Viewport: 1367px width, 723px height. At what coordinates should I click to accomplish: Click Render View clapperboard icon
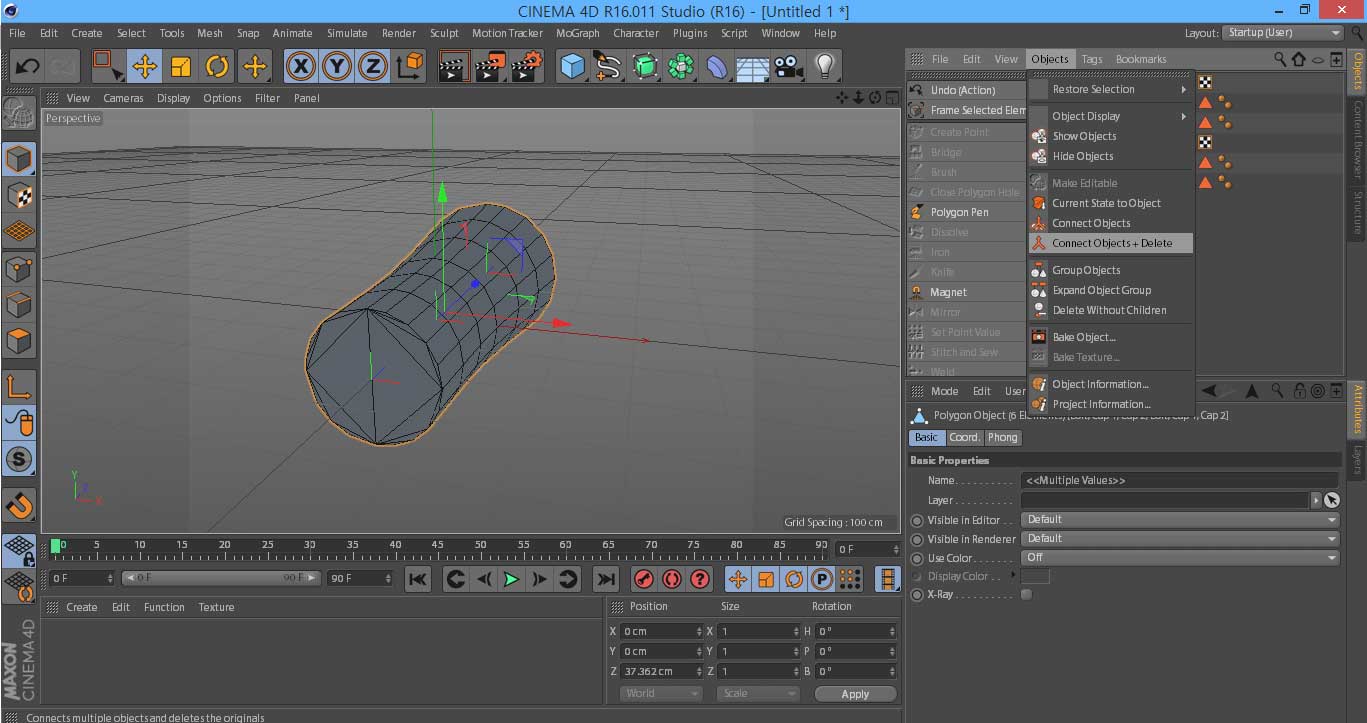tap(455, 67)
